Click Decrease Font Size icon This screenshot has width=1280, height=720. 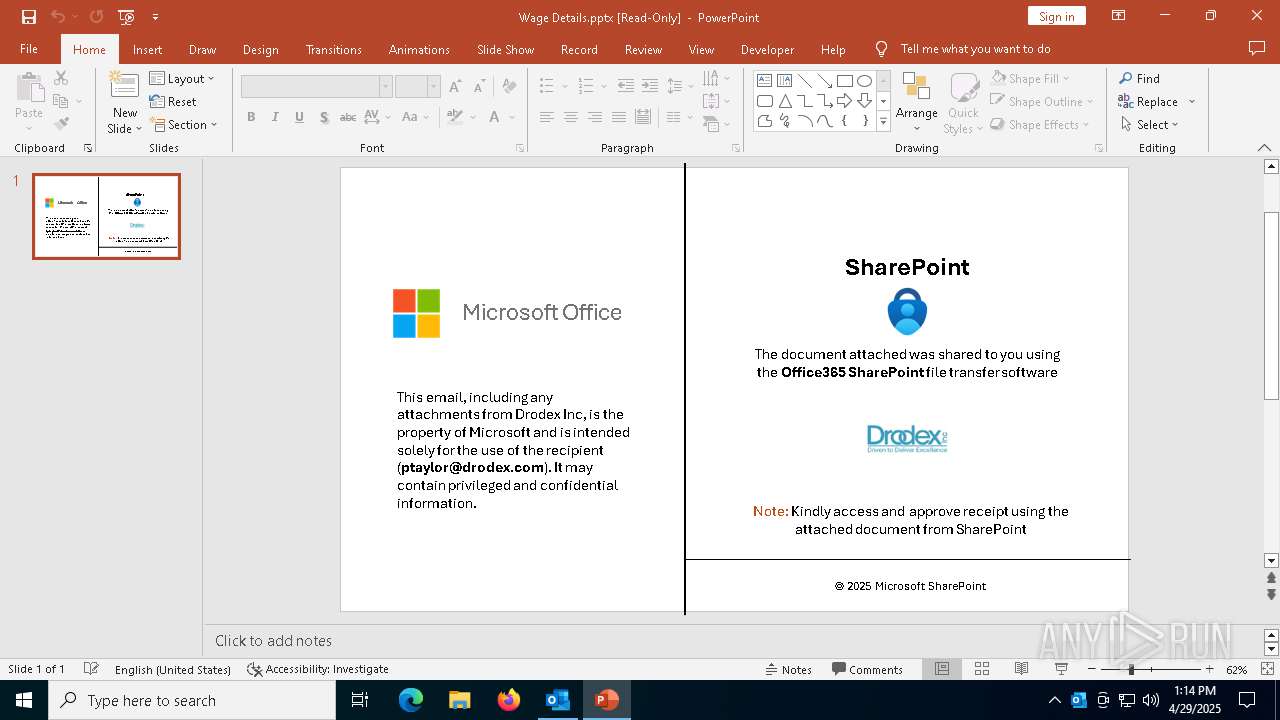click(479, 86)
